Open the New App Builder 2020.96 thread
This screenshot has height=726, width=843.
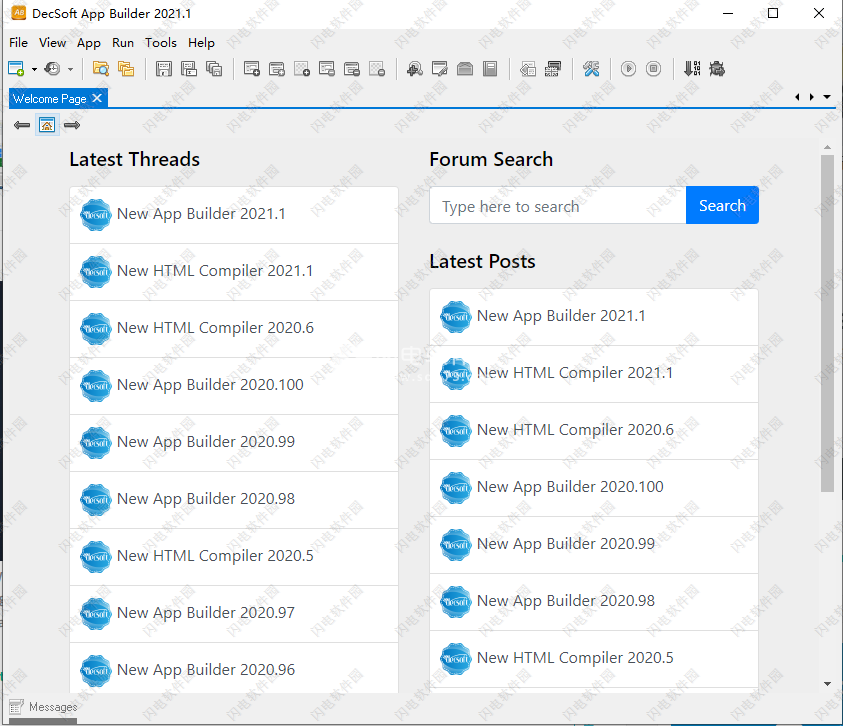tap(234, 668)
